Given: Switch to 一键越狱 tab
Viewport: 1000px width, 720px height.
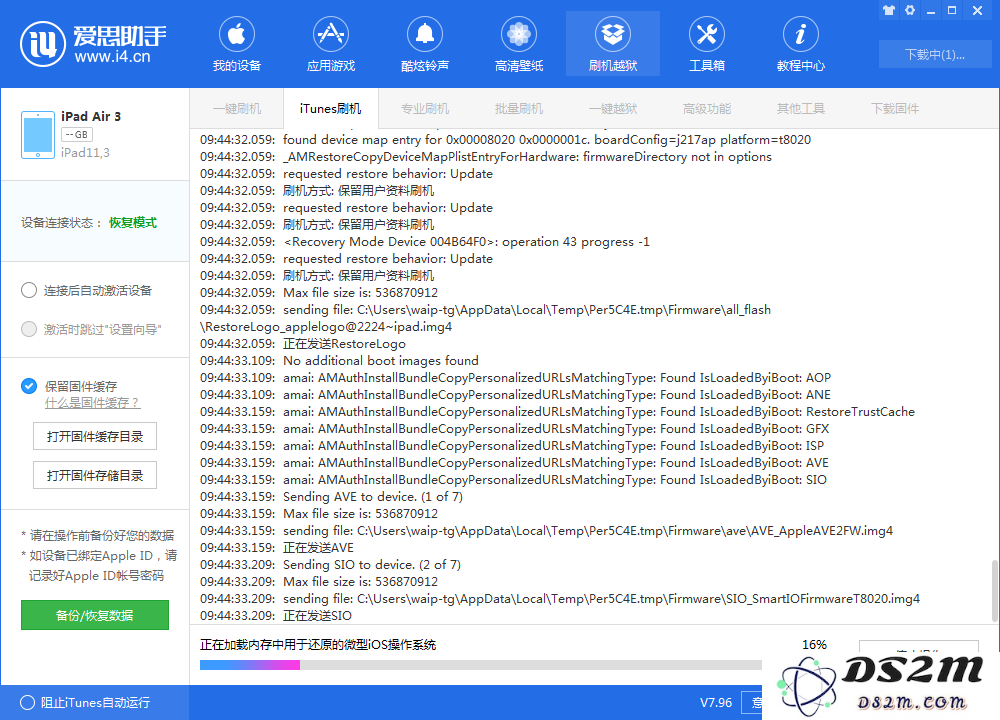Looking at the screenshot, I should [613, 108].
